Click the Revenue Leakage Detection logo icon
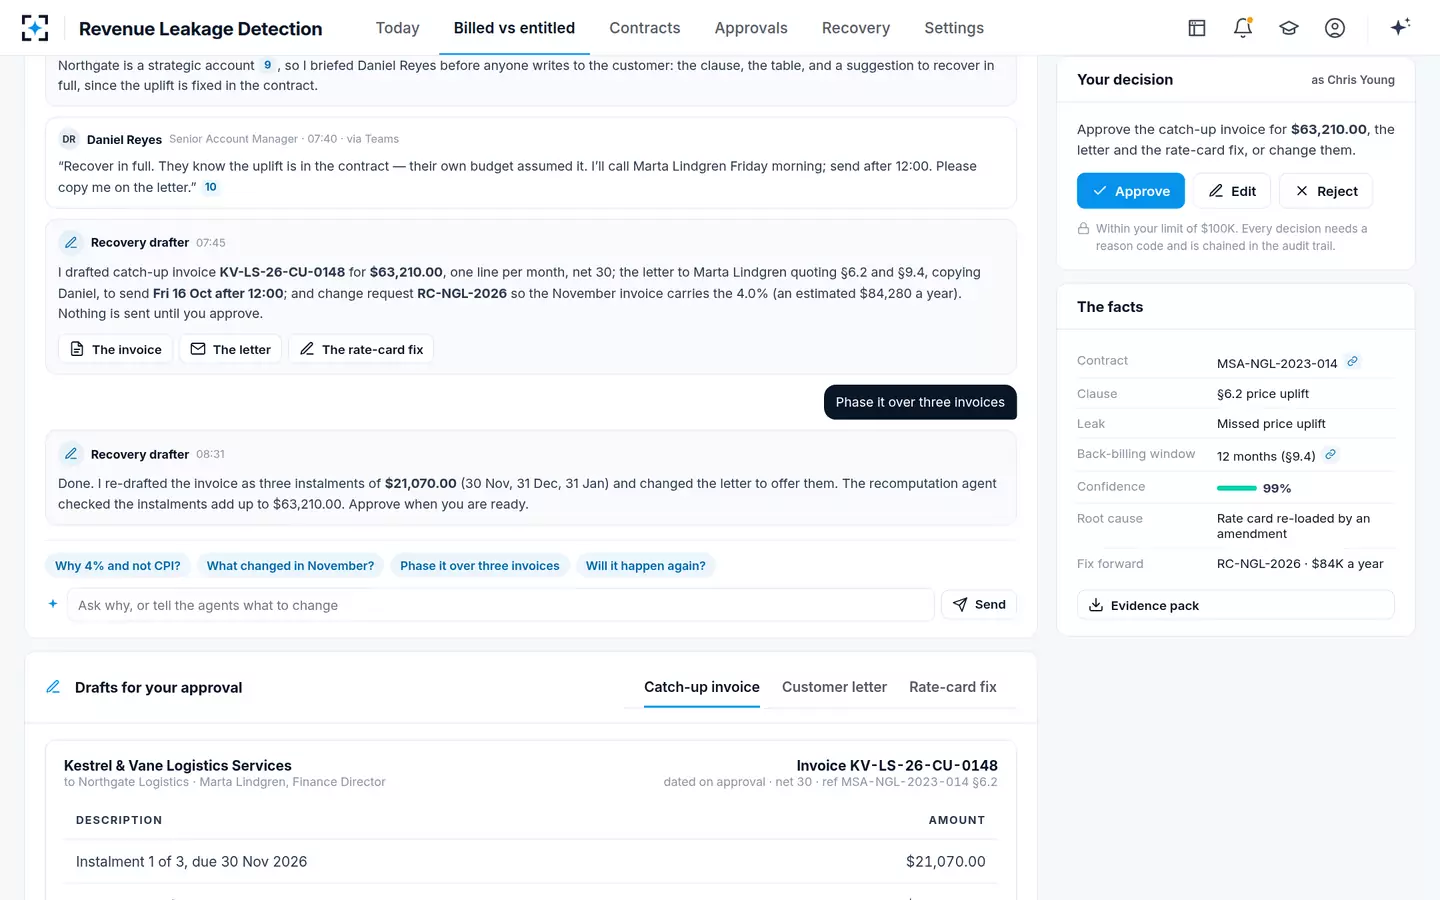1440x900 pixels. [x=35, y=28]
